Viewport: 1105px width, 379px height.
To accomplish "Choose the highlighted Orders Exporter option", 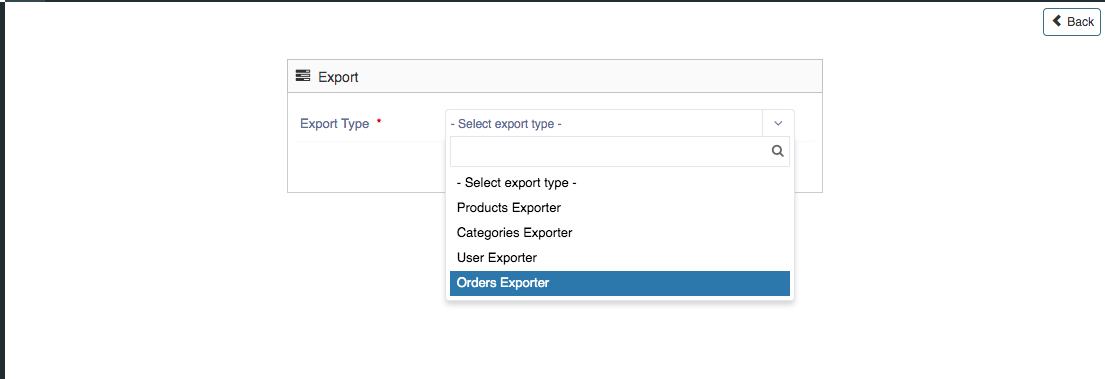I will [619, 283].
